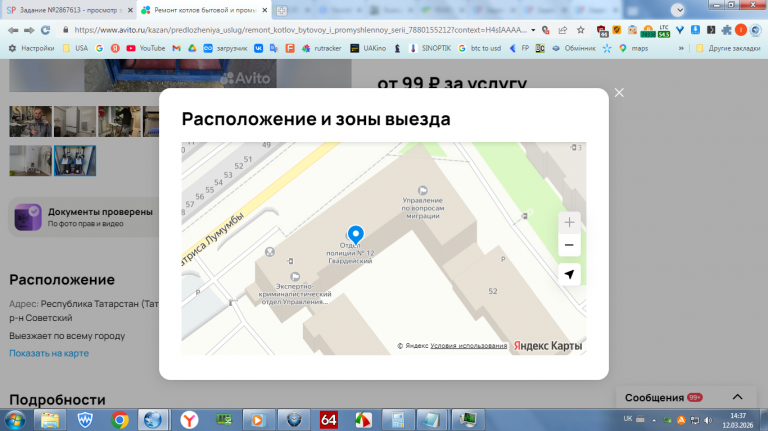Open Другие закладки folder
Image resolution: width=768 pixels, height=431 pixels.
point(728,48)
